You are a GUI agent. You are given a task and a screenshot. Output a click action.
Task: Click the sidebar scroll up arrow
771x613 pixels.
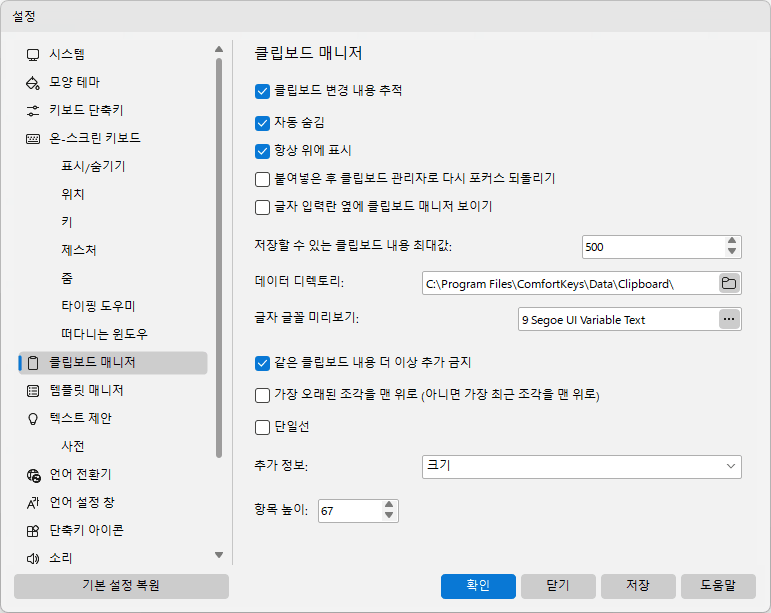[x=219, y=49]
